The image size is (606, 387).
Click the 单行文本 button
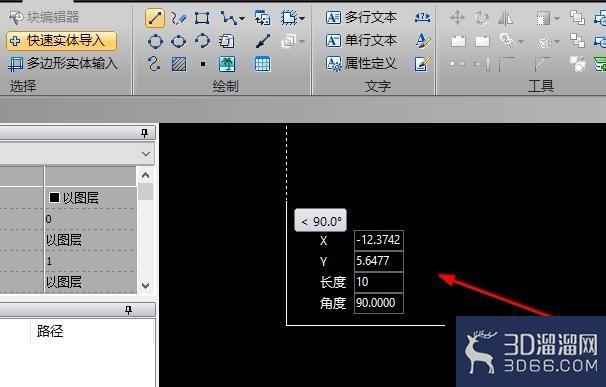click(x=361, y=40)
